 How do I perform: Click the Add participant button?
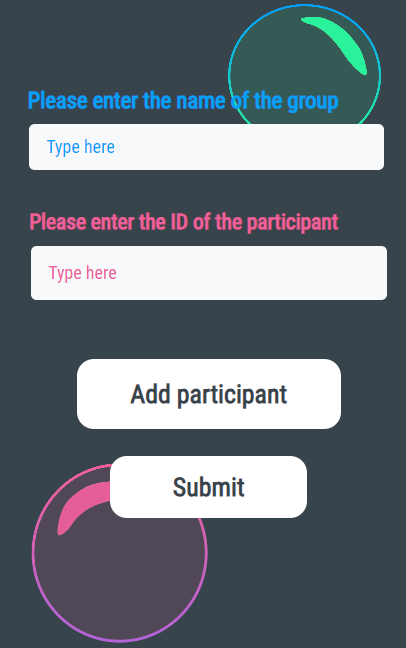coord(209,394)
